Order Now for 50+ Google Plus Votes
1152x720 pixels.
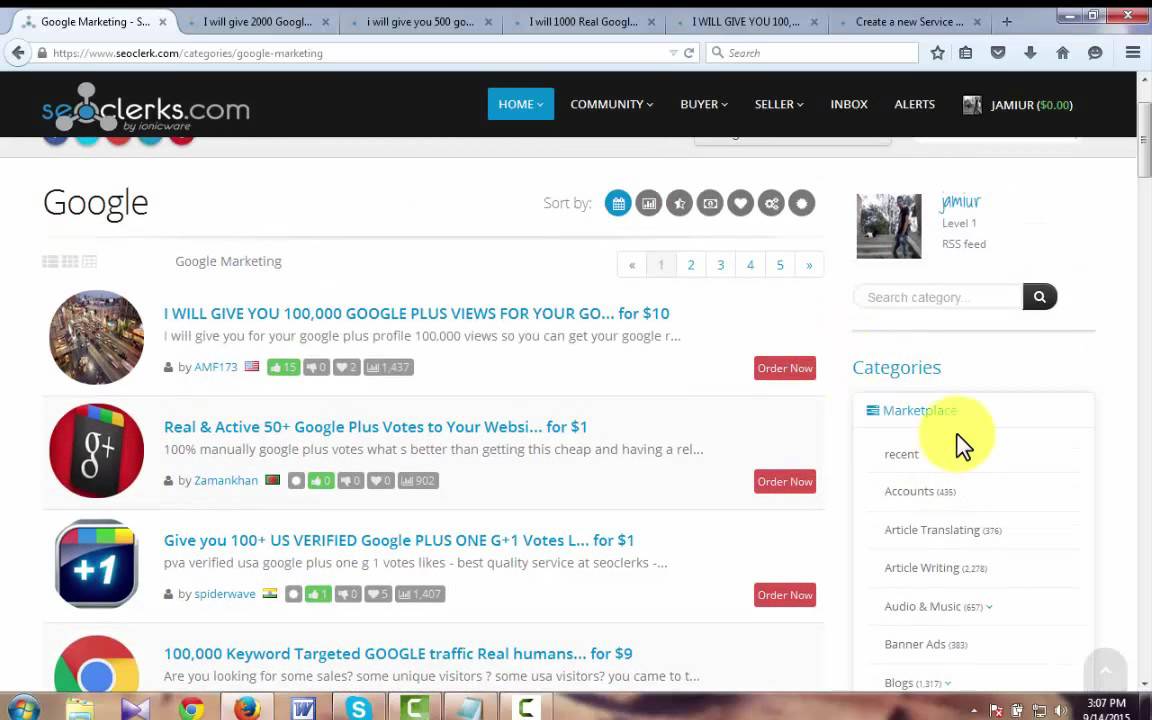(x=785, y=481)
